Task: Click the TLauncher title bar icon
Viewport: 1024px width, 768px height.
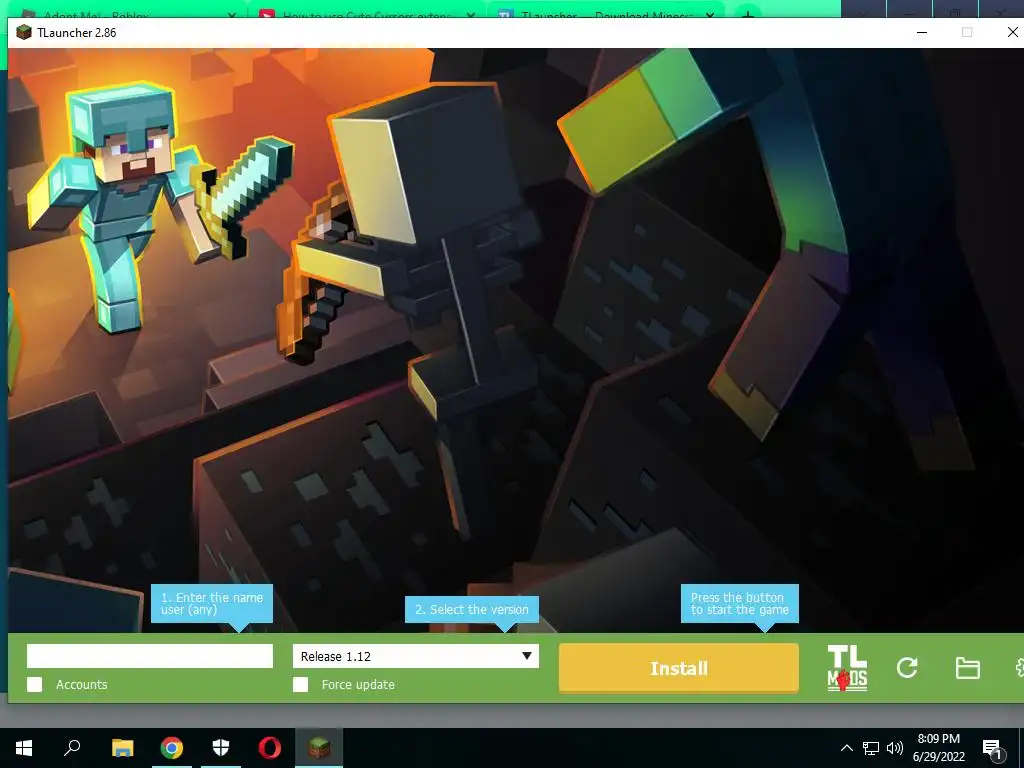Action: 24,33
